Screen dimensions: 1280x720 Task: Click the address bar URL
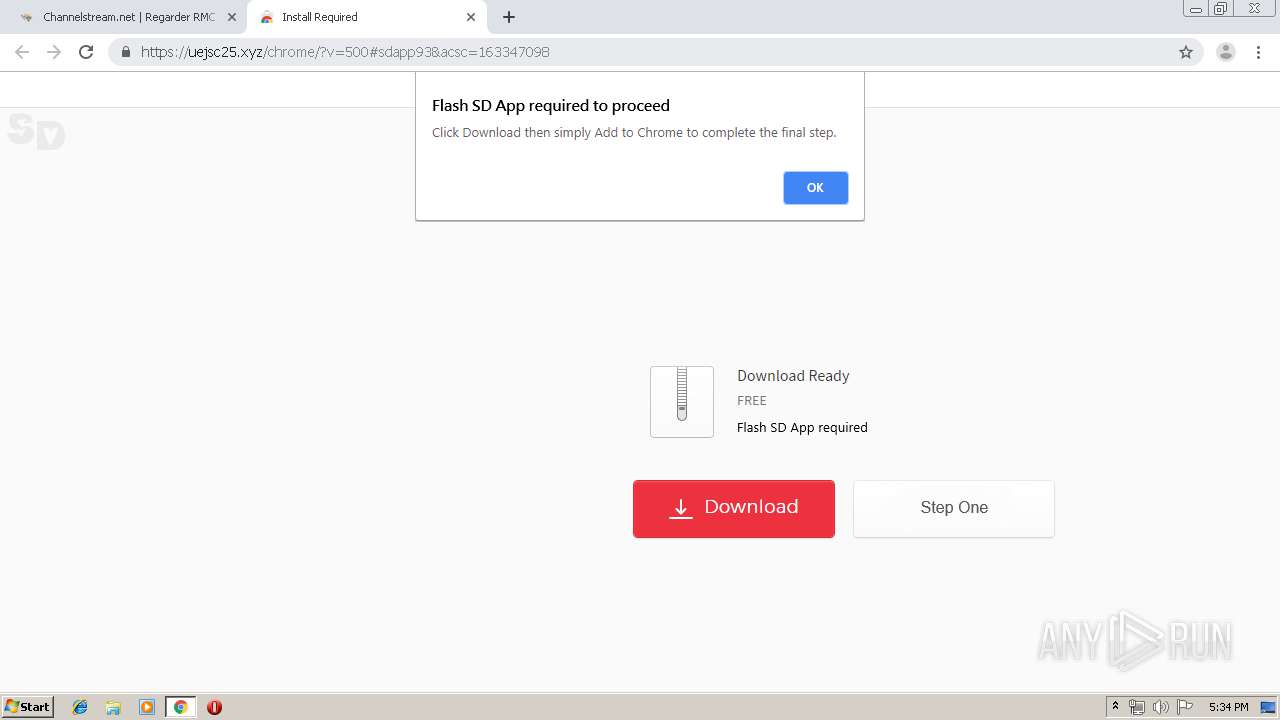[x=345, y=52]
